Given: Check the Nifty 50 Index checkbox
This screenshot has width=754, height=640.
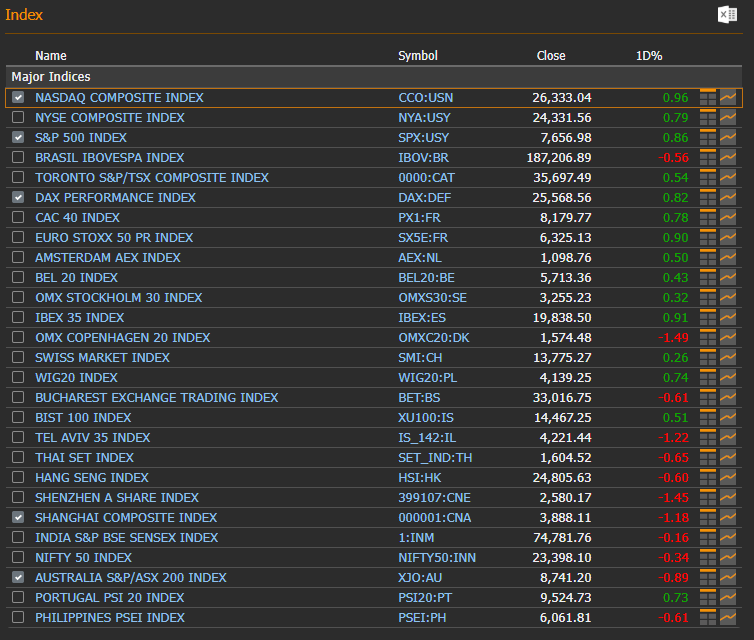Looking at the screenshot, I should tap(18, 557).
